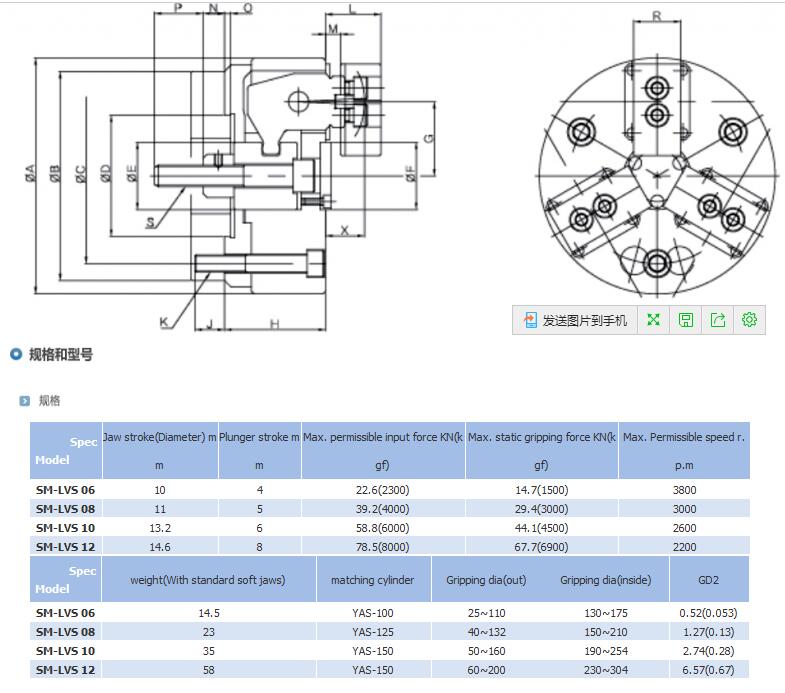Select the 40~132 gripping diameter cell
Viewport: 785px width, 693px height.
(487, 632)
